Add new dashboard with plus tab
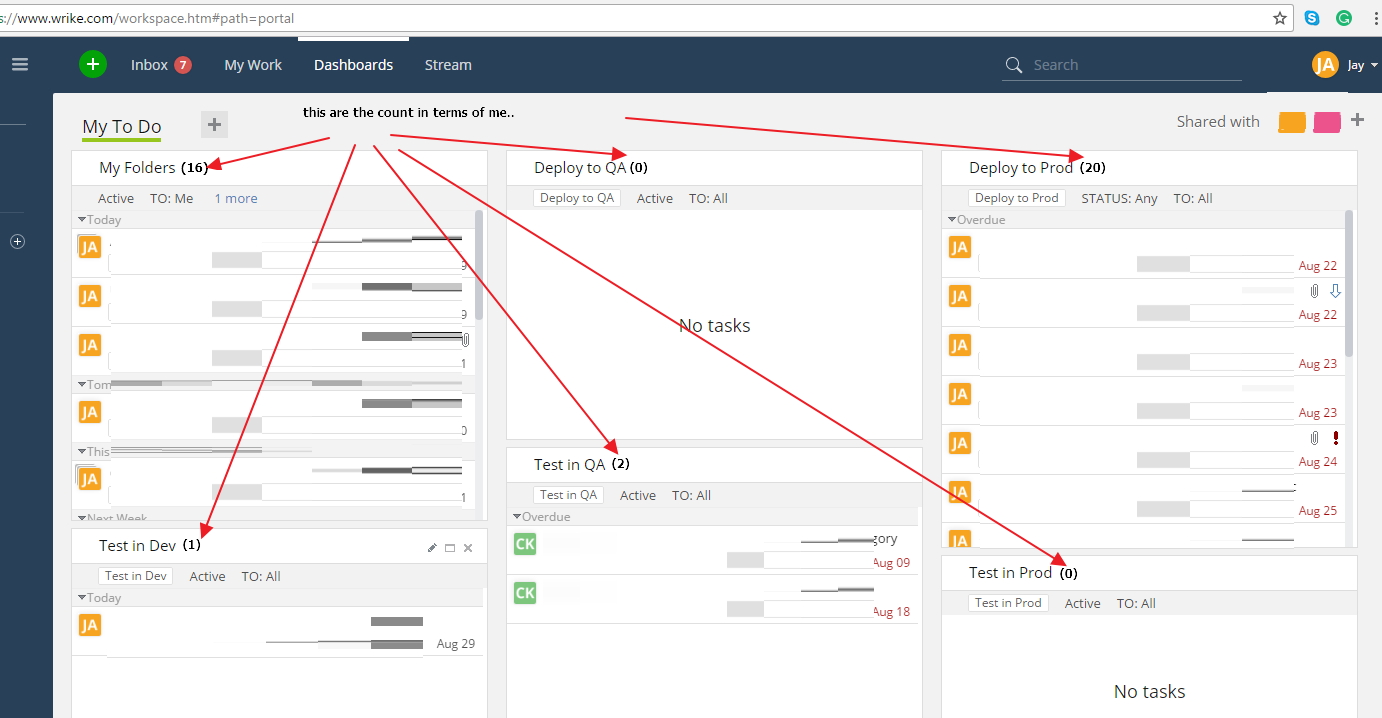Image resolution: width=1382 pixels, height=718 pixels. (214, 124)
